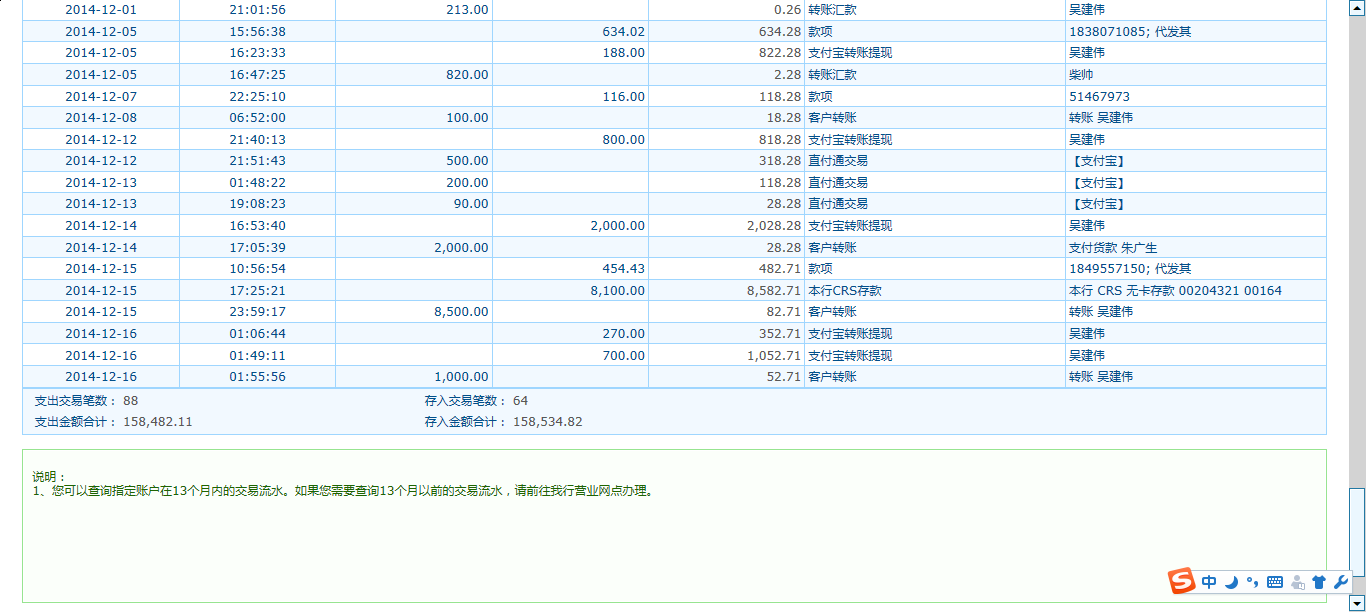Click the balance 2,028.28
This screenshot has width=1366, height=612.
click(774, 226)
